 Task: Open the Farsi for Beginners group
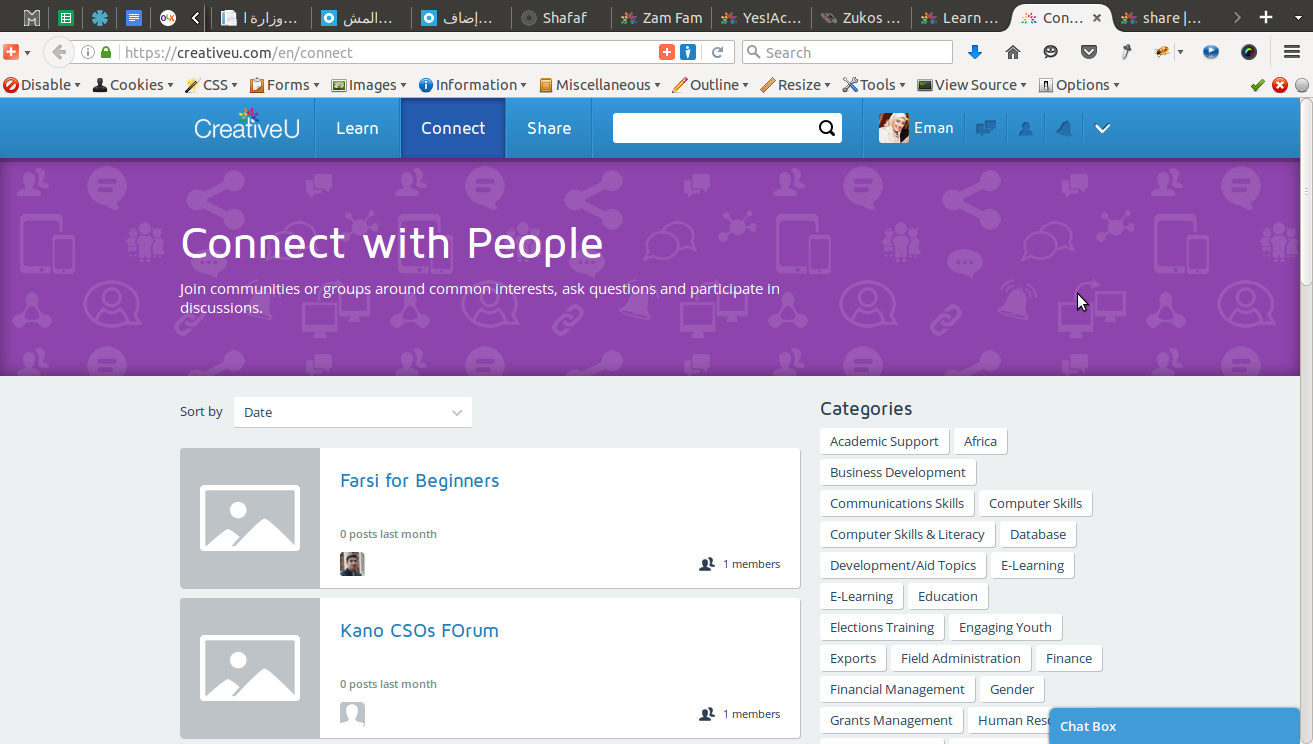tap(419, 481)
